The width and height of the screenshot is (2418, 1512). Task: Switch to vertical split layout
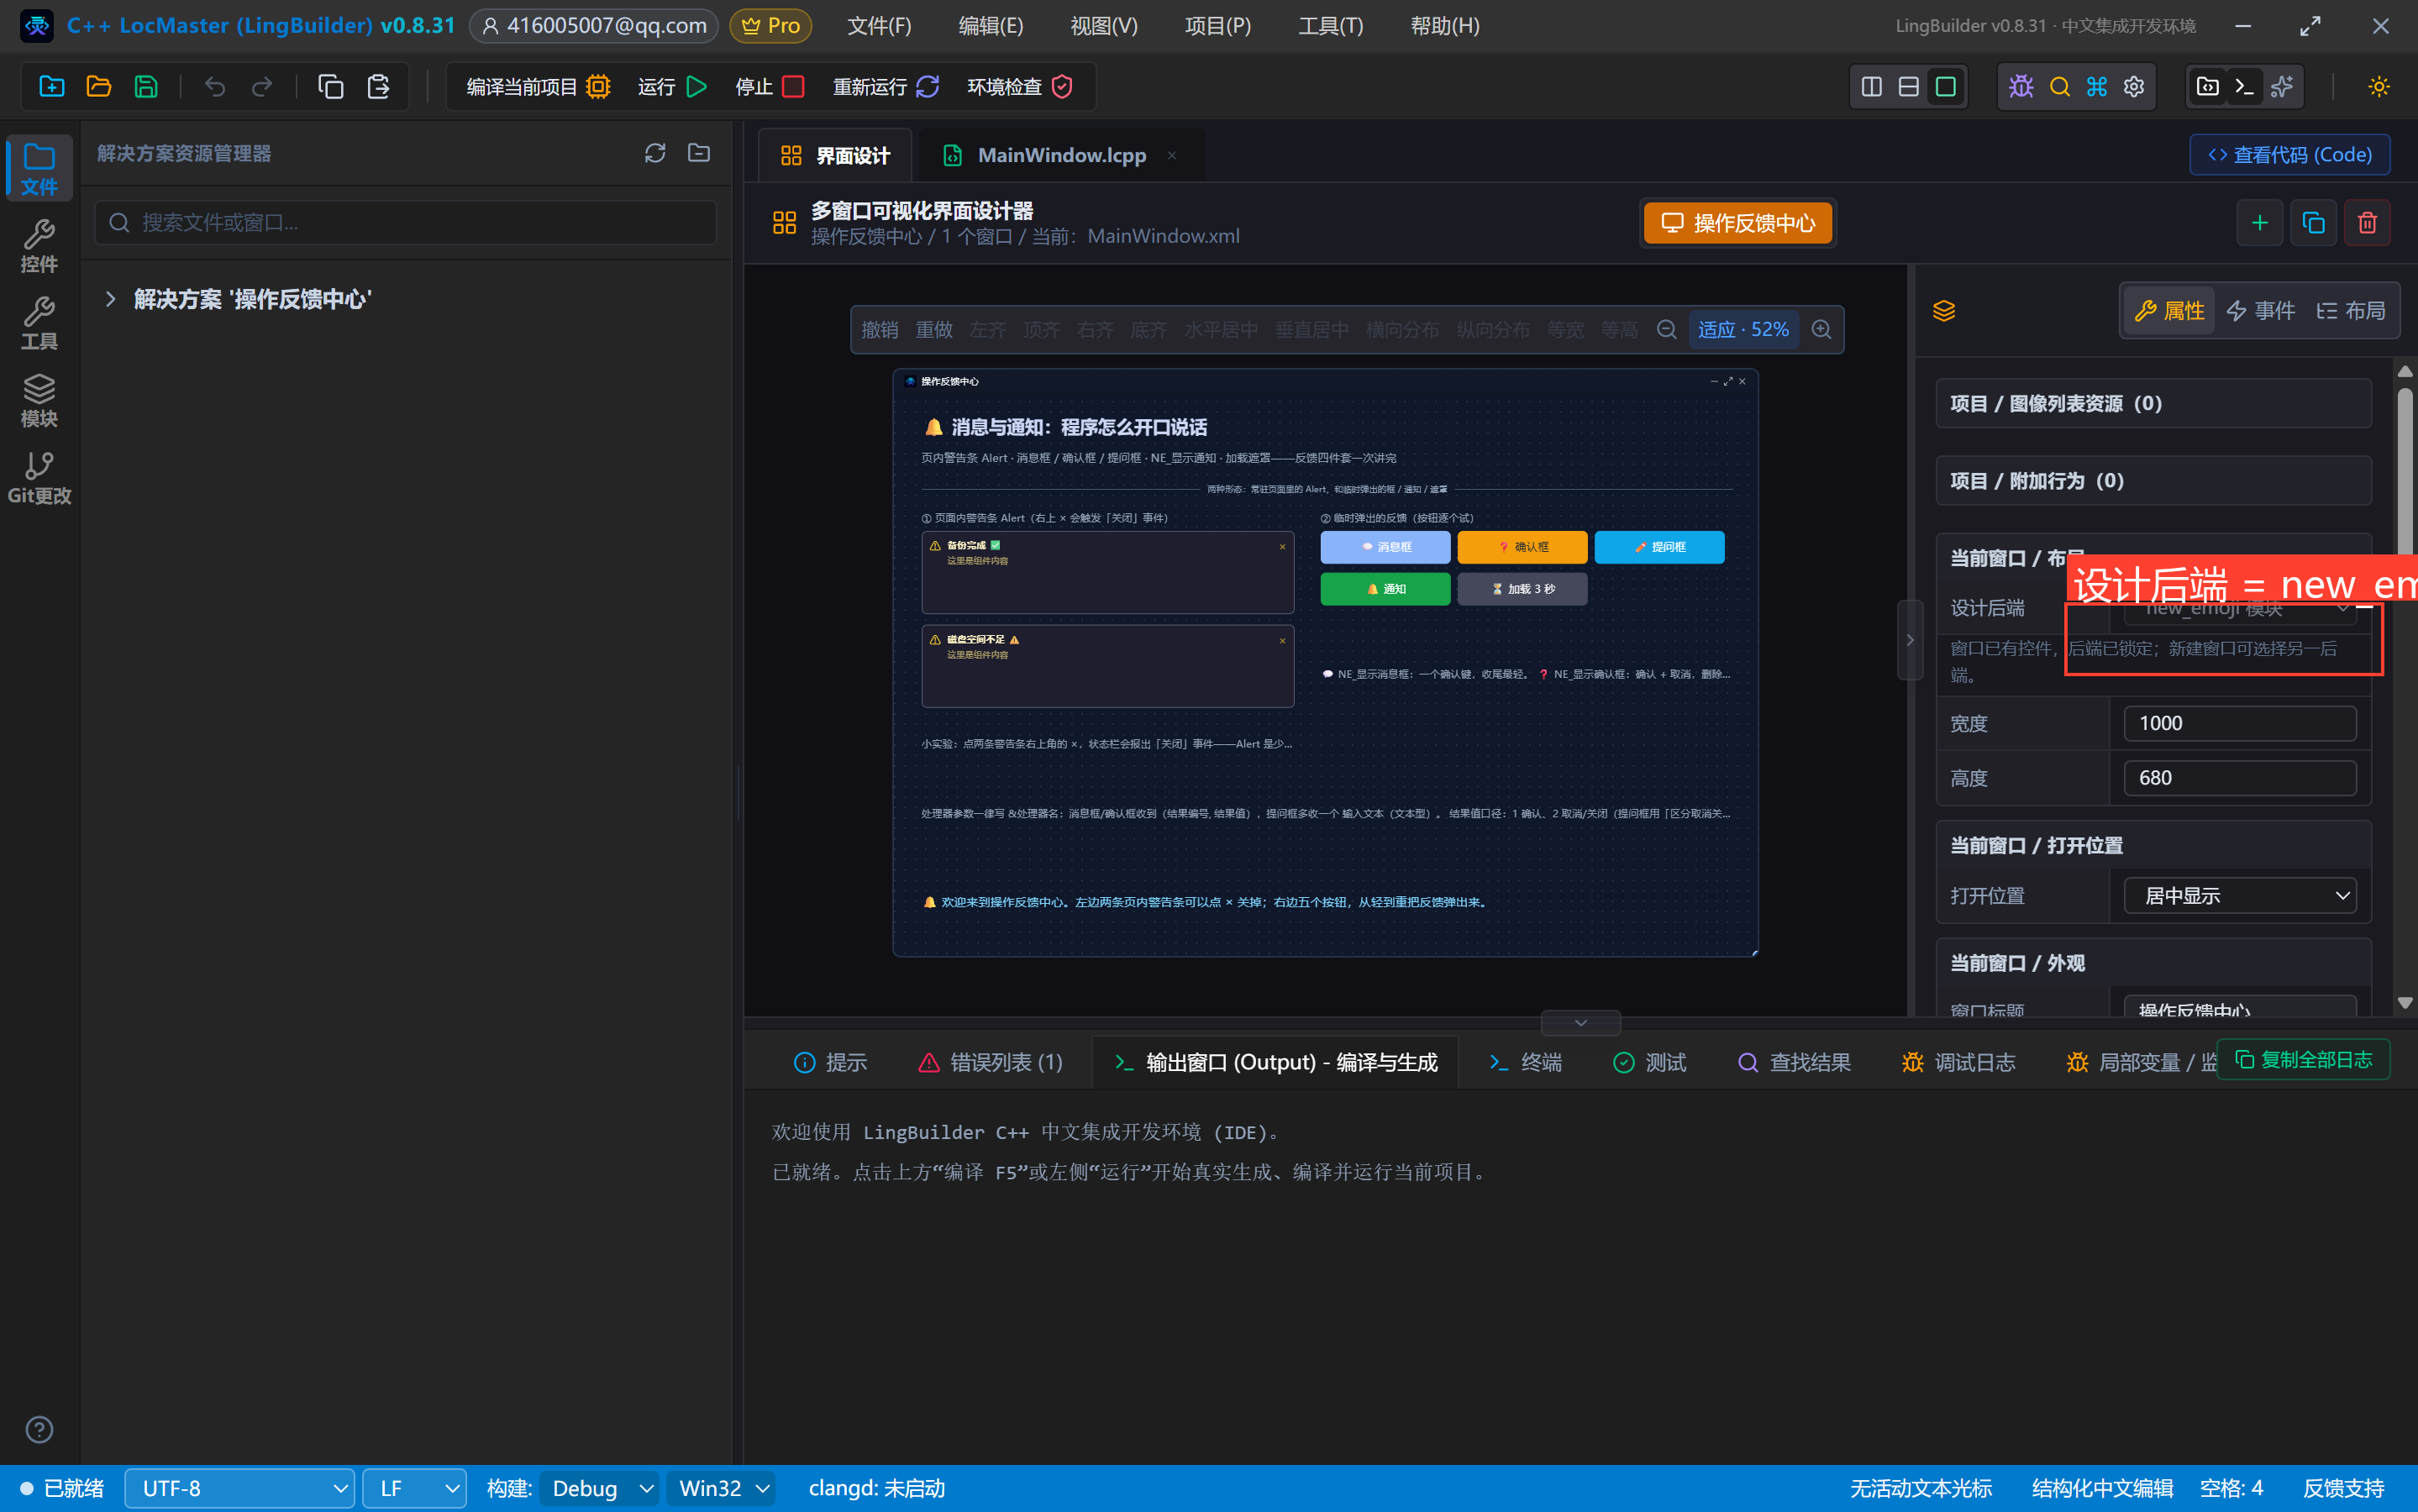point(1872,87)
